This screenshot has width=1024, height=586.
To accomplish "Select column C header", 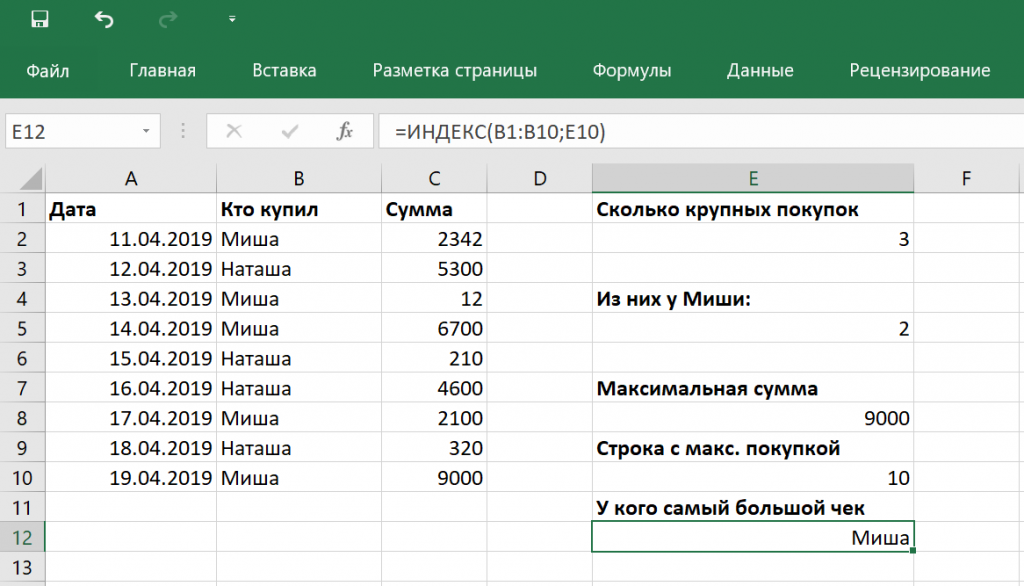I will [x=433, y=177].
